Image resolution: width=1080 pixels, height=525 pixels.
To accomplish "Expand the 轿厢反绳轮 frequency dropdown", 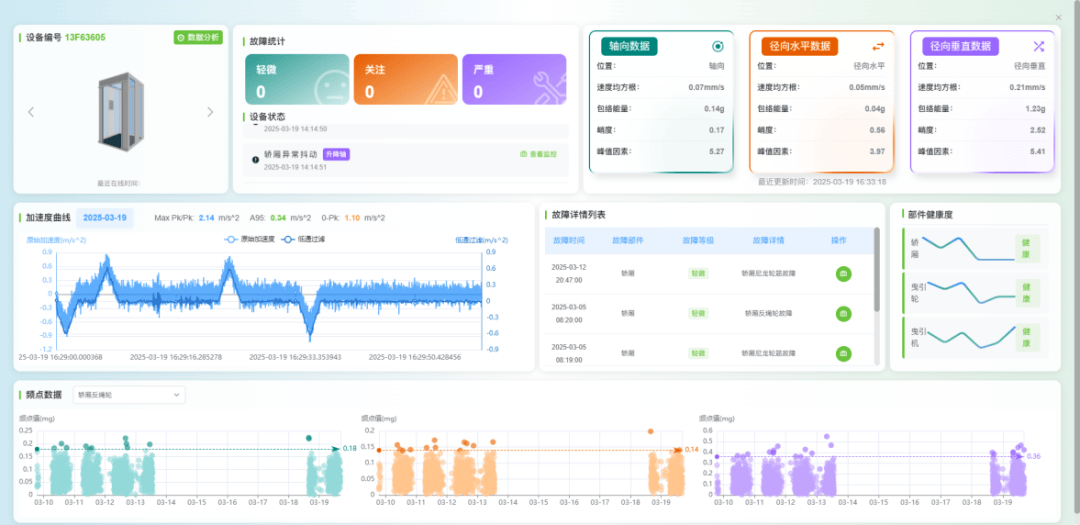I will tap(129, 394).
